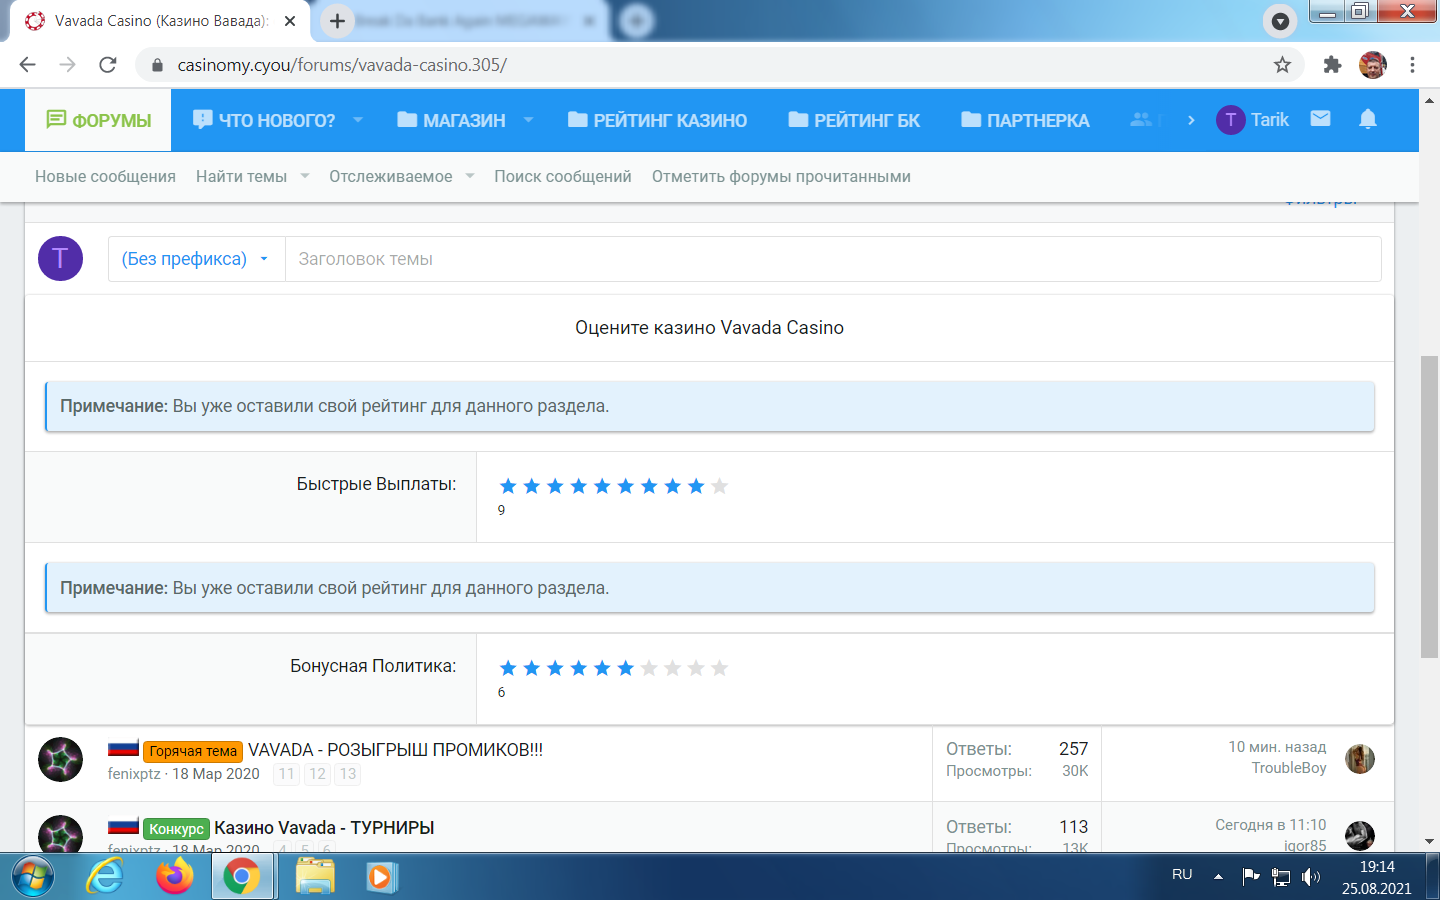Open thread VAVADA - РОЗЫГРЫШ ПРОМИКОВ!!!
Screen dimensions: 1440x900
395,750
